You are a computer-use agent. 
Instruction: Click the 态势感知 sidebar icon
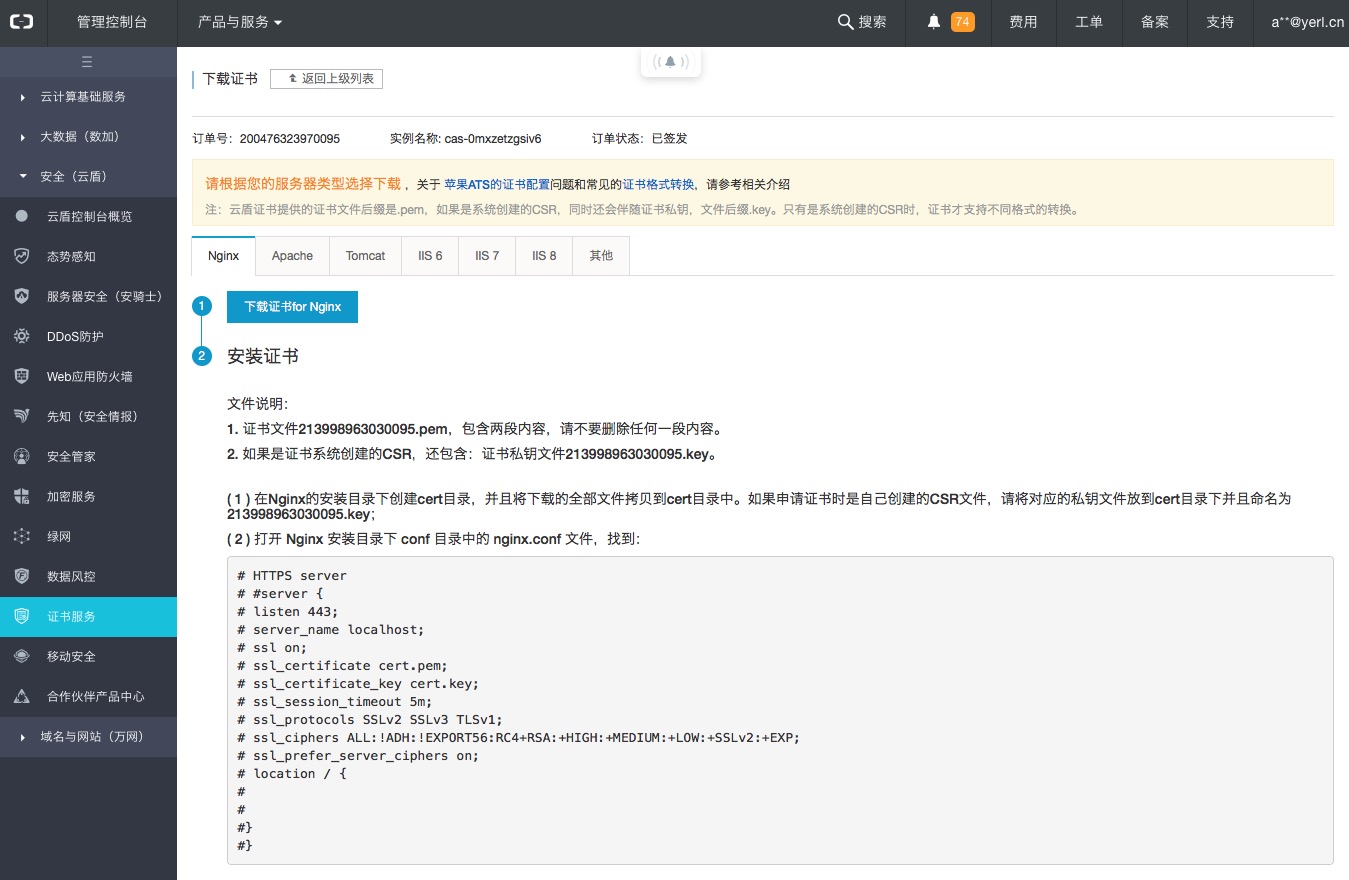click(22, 256)
